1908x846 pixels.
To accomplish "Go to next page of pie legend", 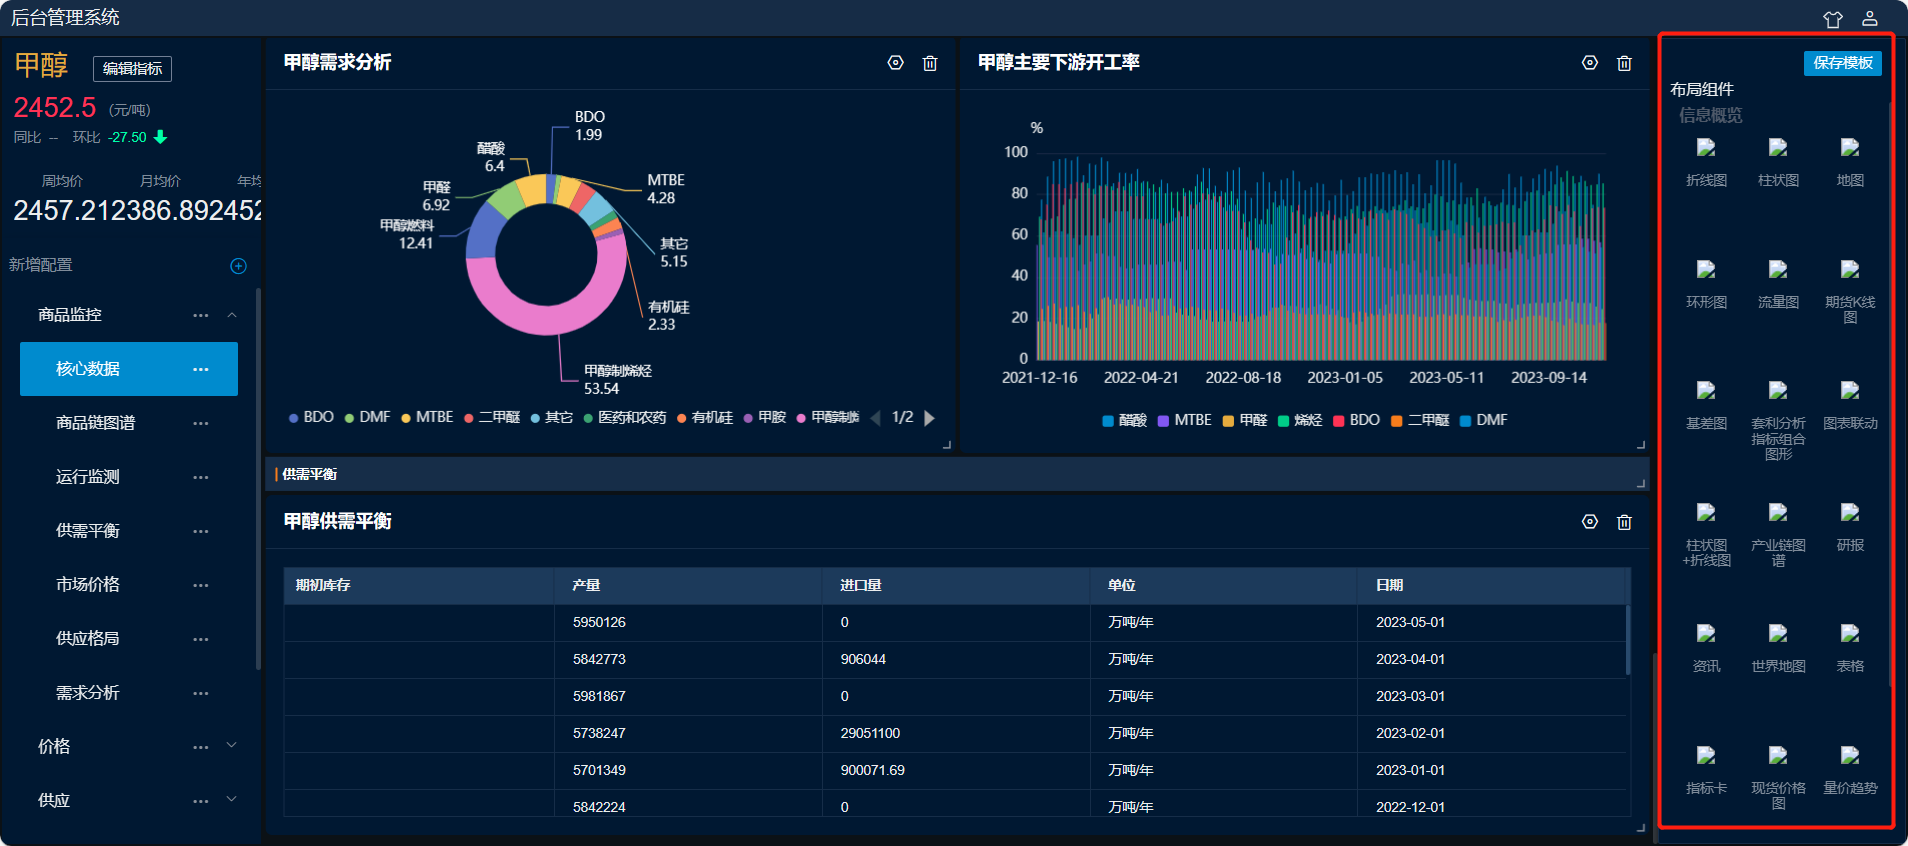I will (x=929, y=418).
